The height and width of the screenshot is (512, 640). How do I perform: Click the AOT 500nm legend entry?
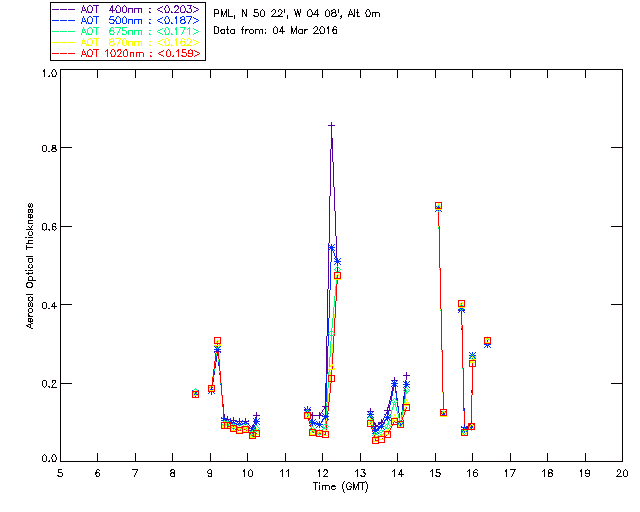126,20
